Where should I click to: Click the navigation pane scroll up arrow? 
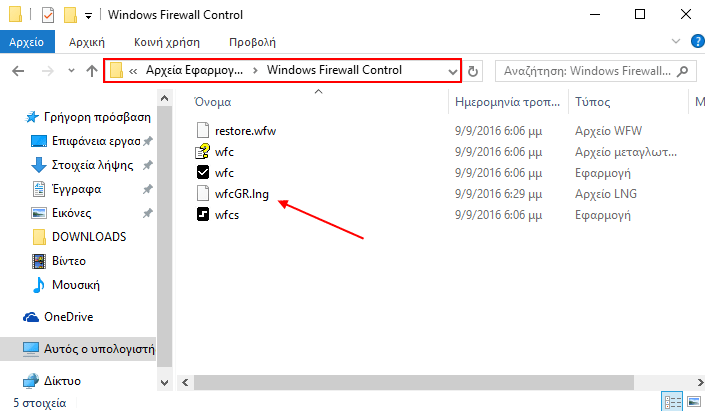click(x=165, y=98)
